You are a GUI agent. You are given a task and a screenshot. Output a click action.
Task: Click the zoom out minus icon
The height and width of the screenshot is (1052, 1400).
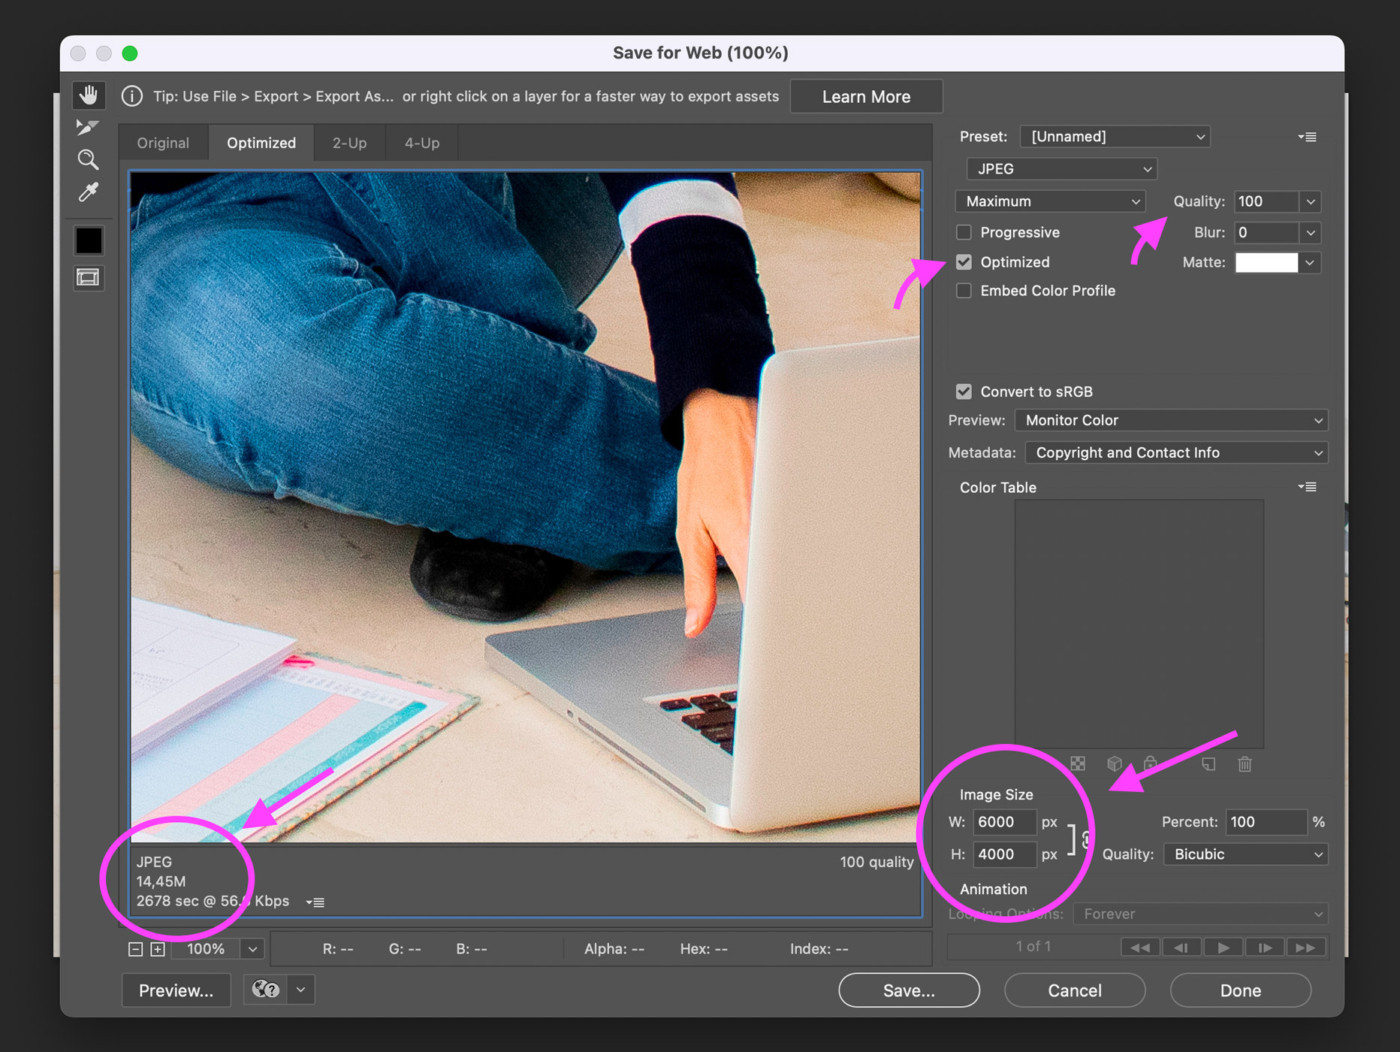pyautogui.click(x=136, y=949)
